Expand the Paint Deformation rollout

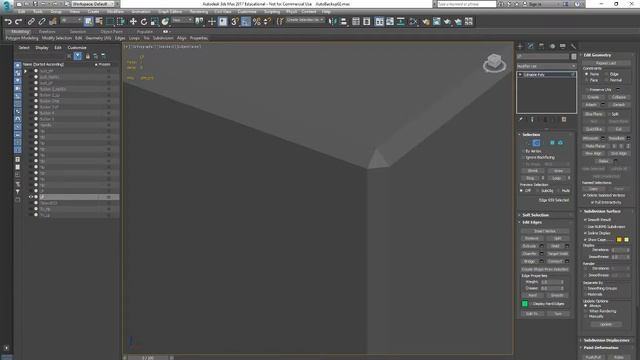coord(601,348)
